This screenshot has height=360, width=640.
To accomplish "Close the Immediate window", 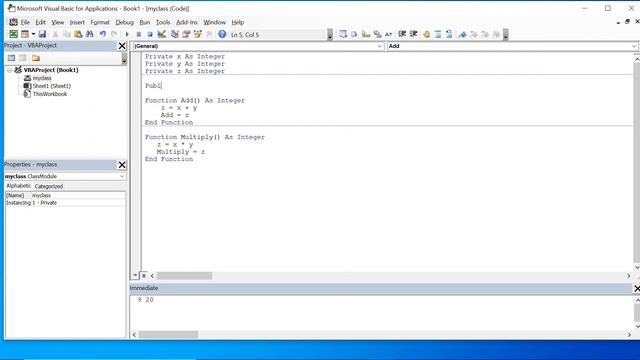I will click(x=636, y=289).
